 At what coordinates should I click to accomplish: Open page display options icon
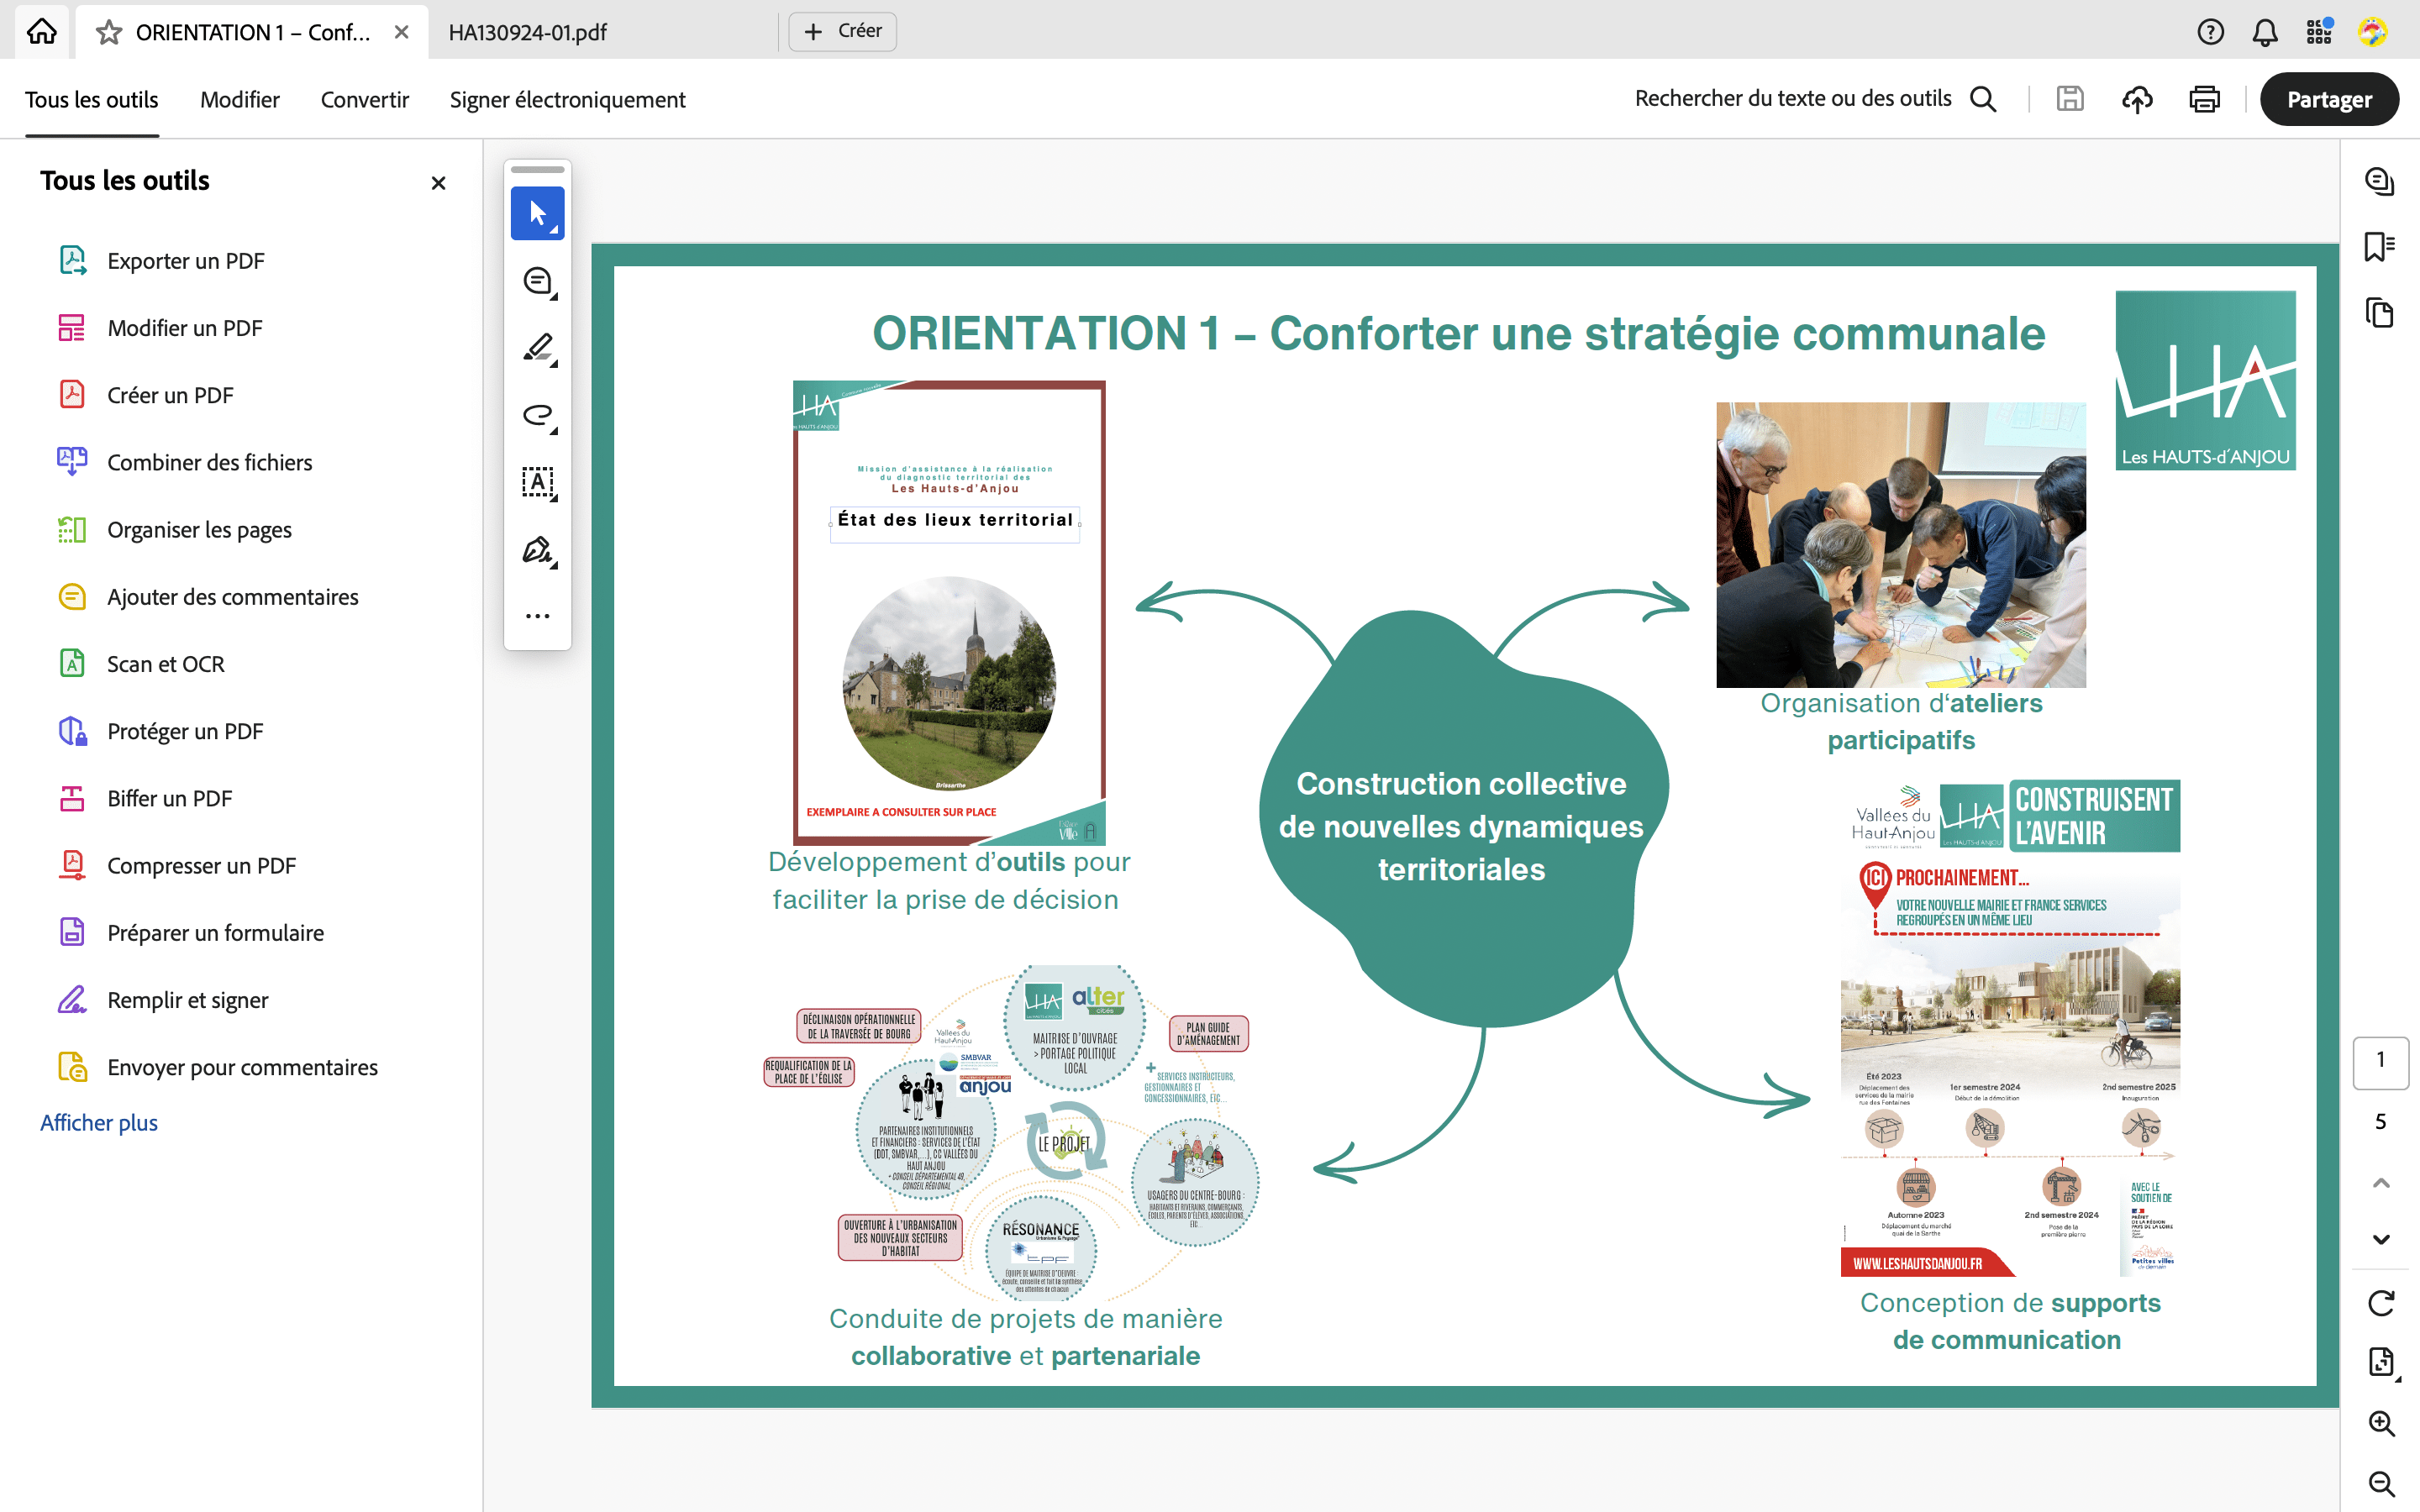[2381, 1362]
